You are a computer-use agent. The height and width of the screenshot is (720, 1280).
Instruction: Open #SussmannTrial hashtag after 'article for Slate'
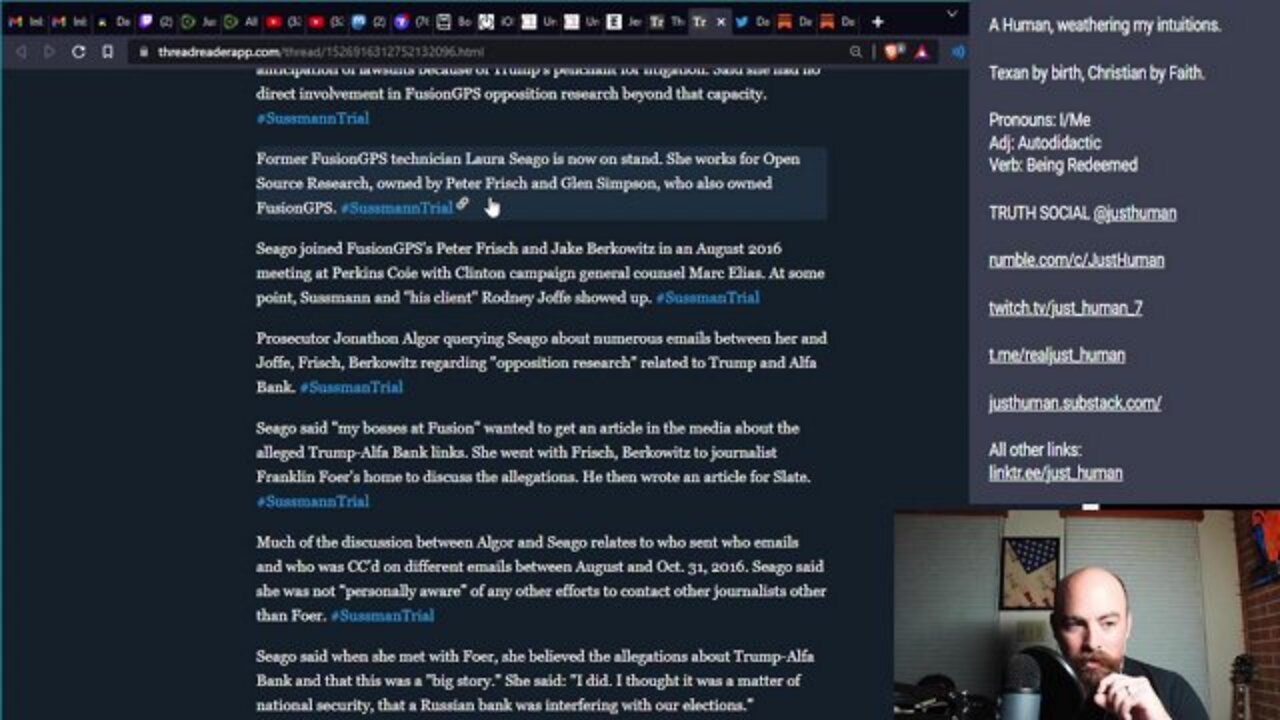click(312, 501)
